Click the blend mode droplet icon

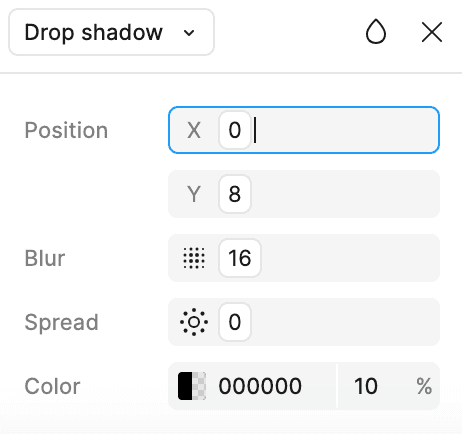tap(376, 32)
